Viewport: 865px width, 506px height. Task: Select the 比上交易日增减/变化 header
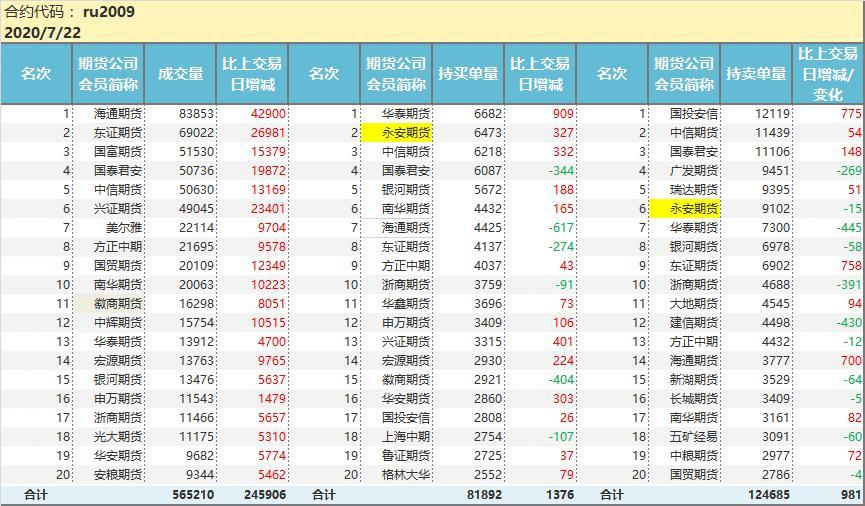(828, 74)
